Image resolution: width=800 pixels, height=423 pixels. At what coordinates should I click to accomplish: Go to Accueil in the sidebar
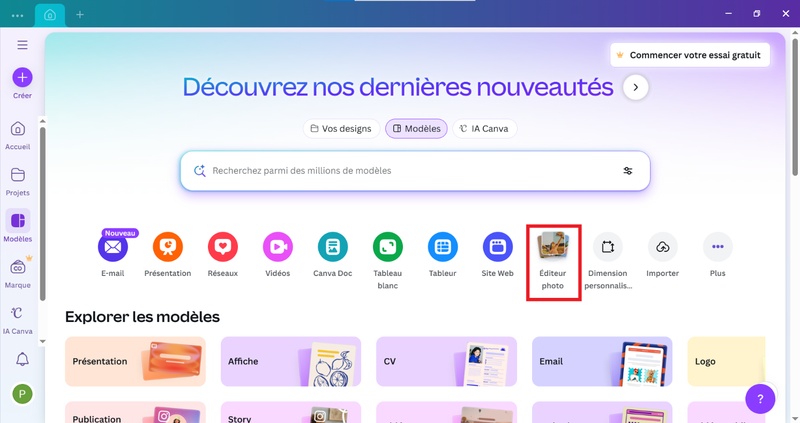(x=18, y=135)
